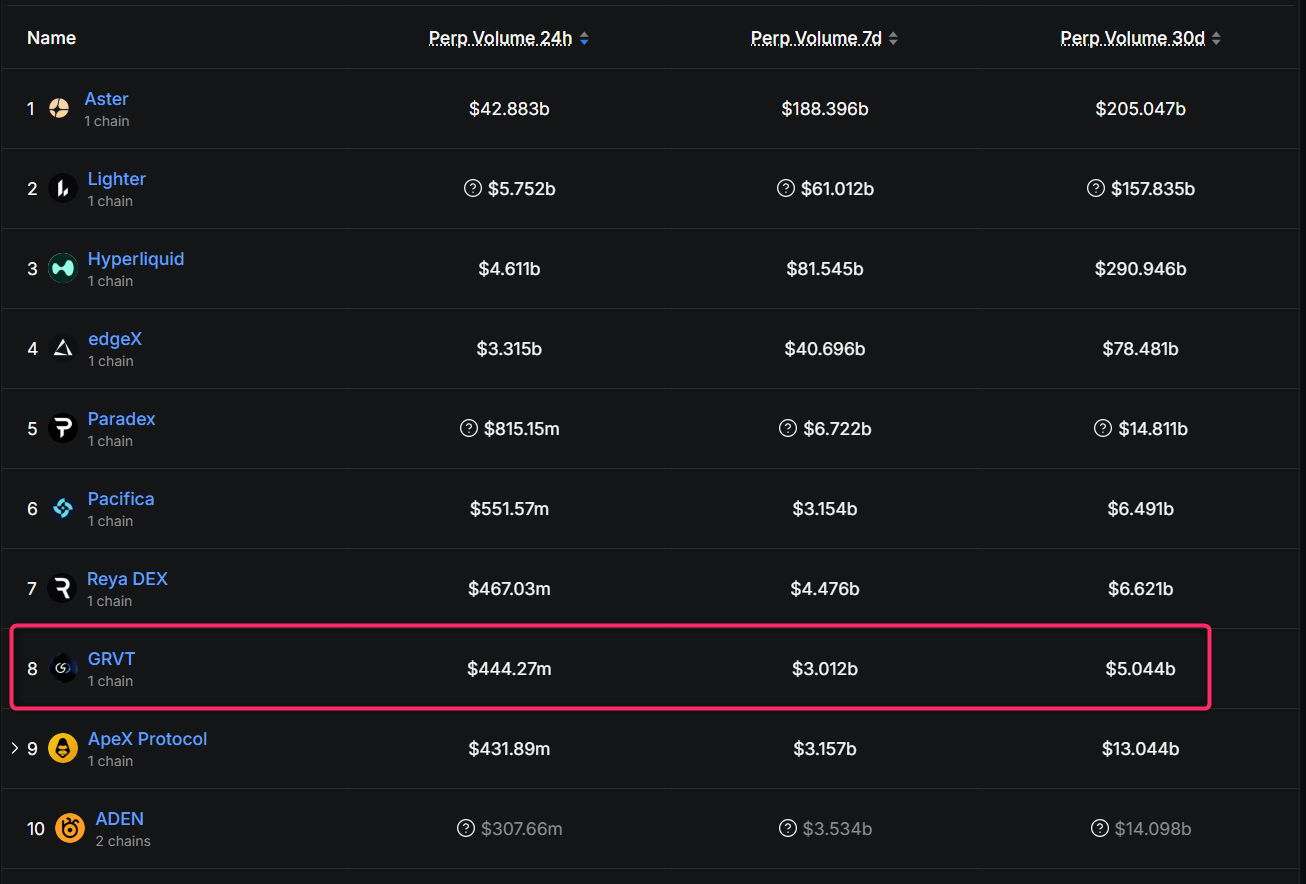The height and width of the screenshot is (884, 1306).
Task: Open the ApeX Protocol name link
Action: coord(147,739)
